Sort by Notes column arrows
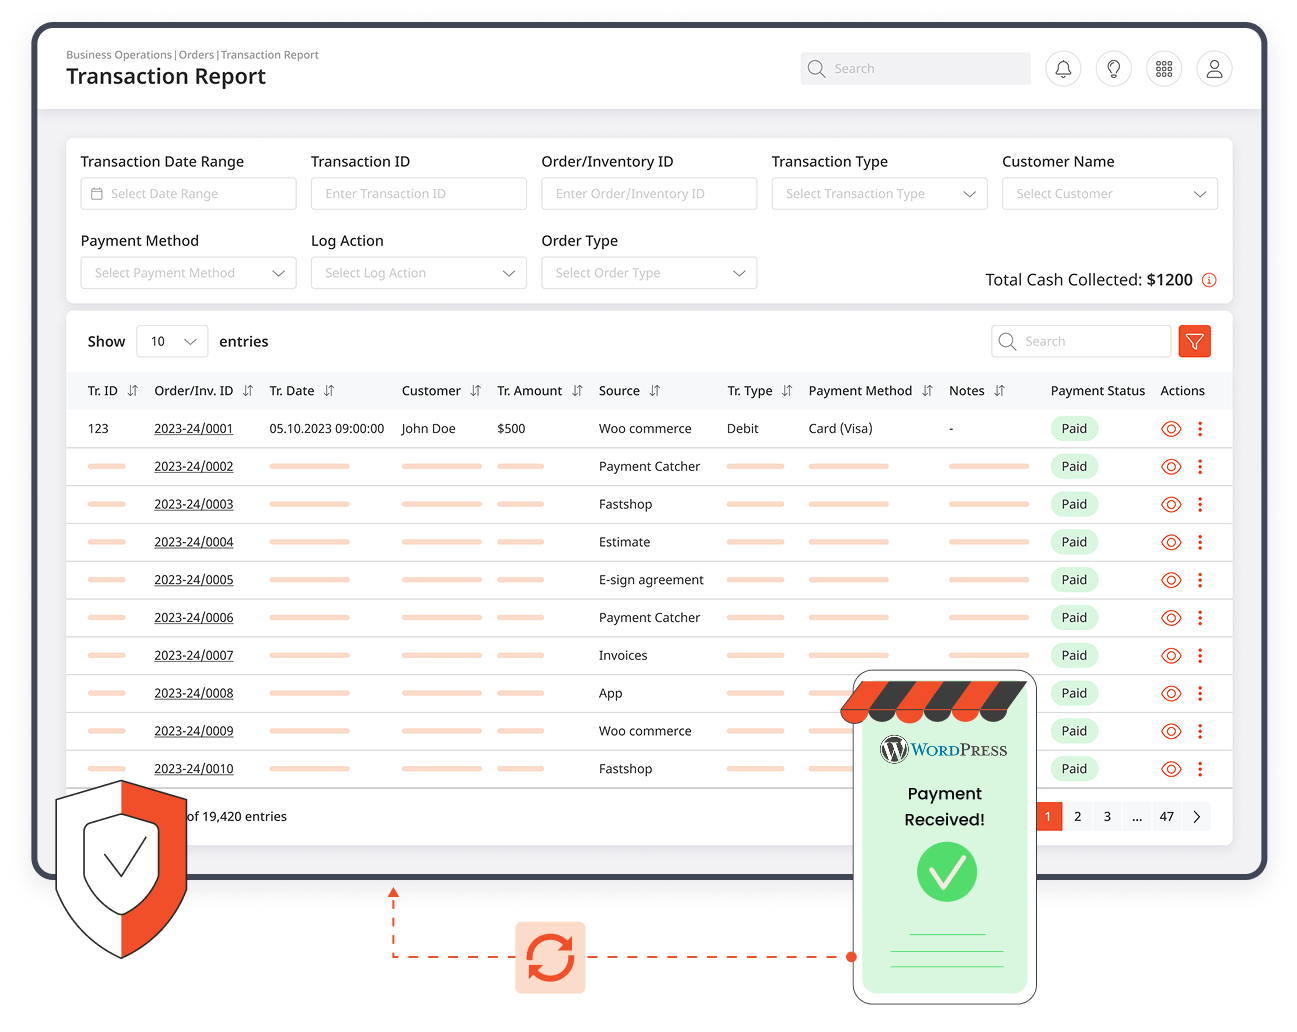The height and width of the screenshot is (1032, 1297). [999, 391]
